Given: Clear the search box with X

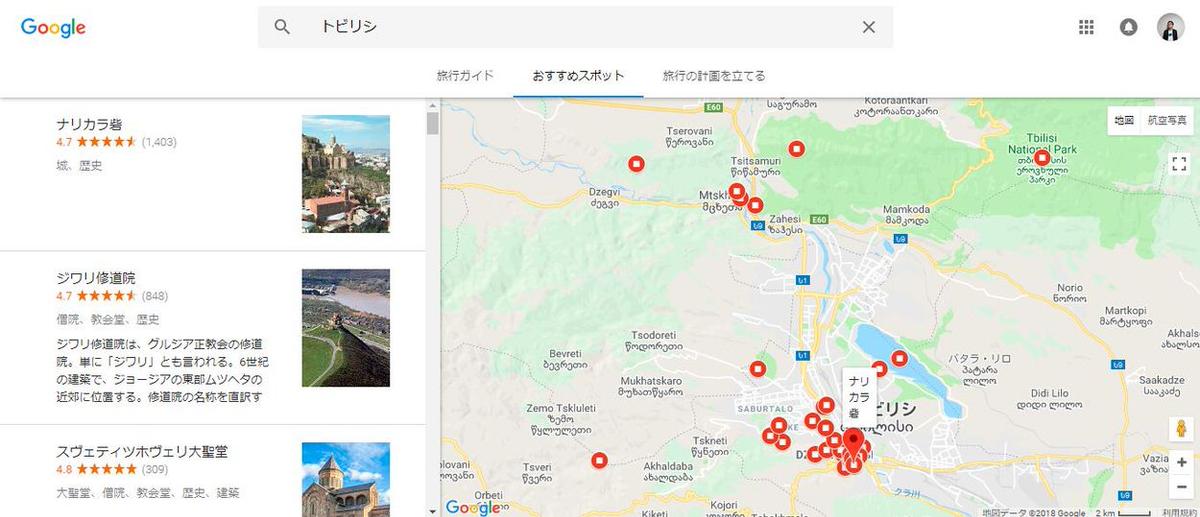Looking at the screenshot, I should coord(868,27).
